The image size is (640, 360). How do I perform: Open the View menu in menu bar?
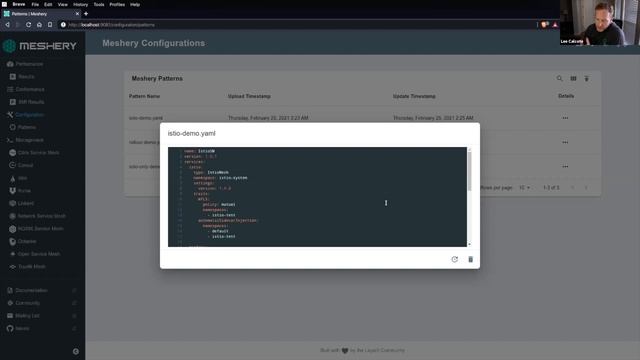coord(62,4)
